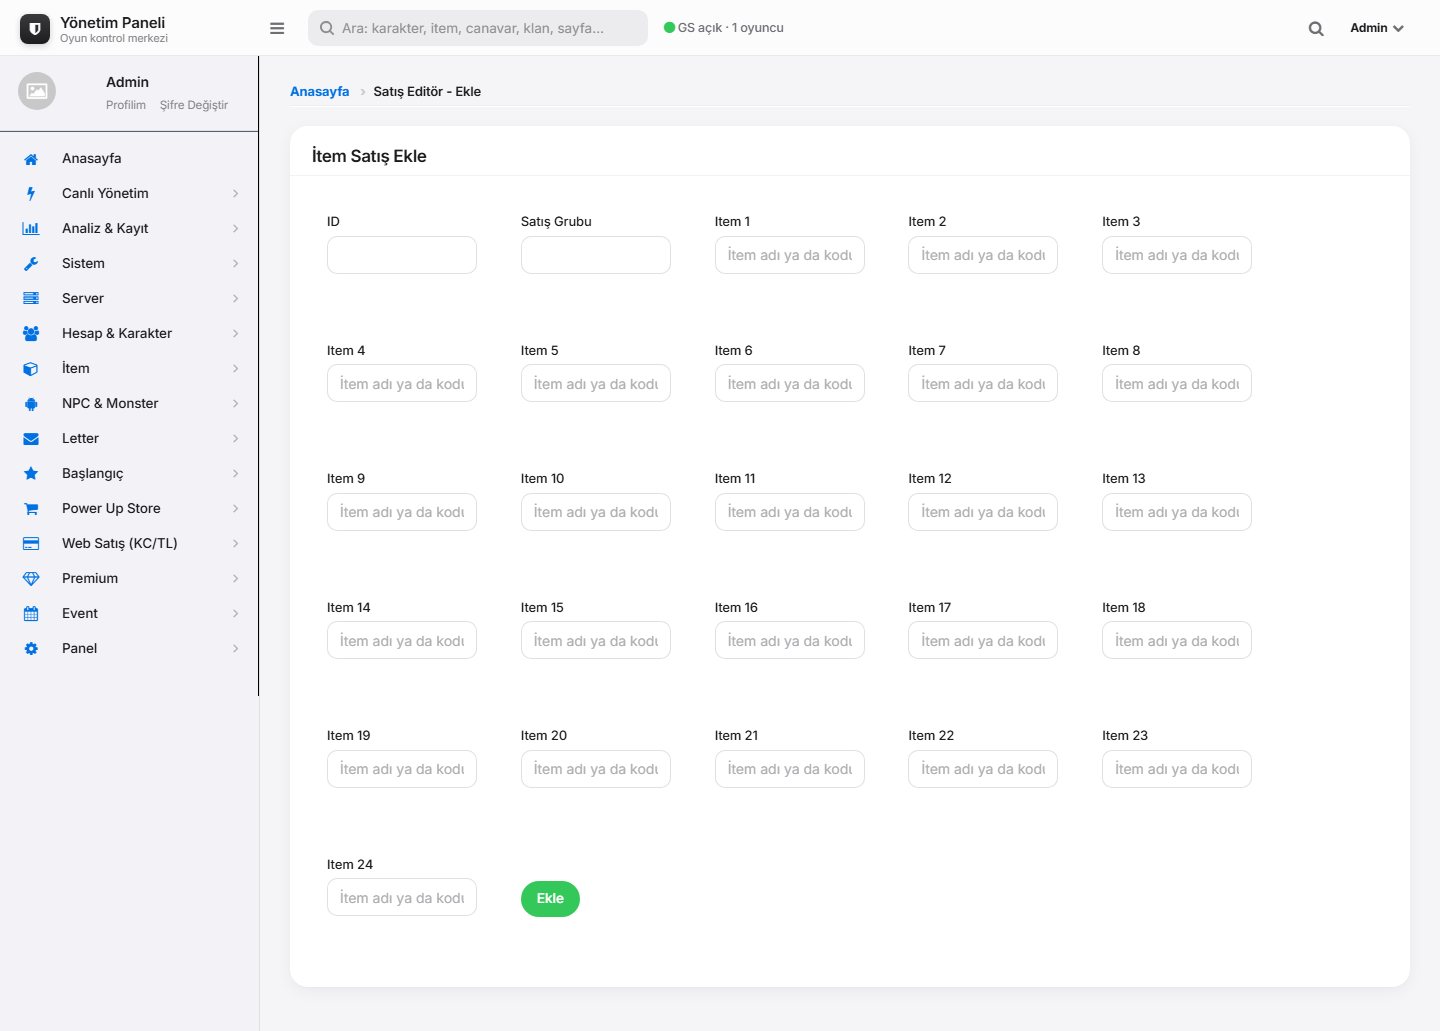The height and width of the screenshot is (1031, 1440).
Task: Click the Anasayfa home icon in sidebar
Action: (31, 159)
